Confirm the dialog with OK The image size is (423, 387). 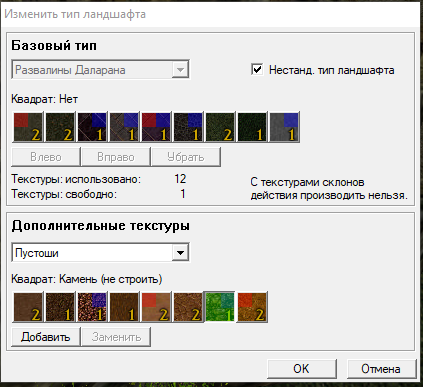[x=302, y=369]
